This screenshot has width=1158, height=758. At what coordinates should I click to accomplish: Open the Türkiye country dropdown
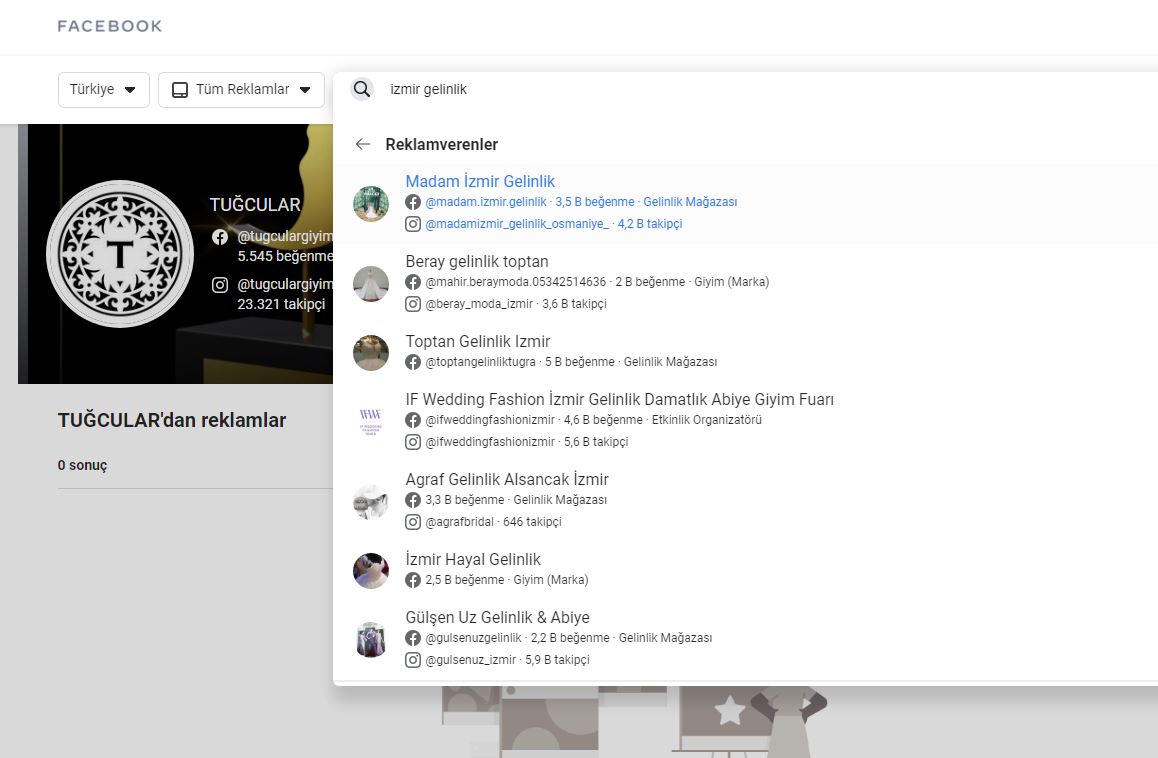(x=103, y=89)
